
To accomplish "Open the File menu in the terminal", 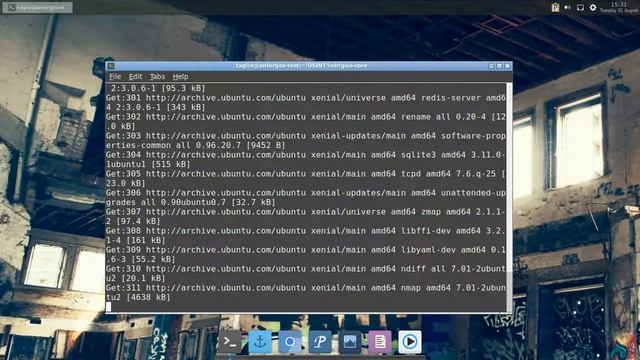I will click(x=115, y=76).
